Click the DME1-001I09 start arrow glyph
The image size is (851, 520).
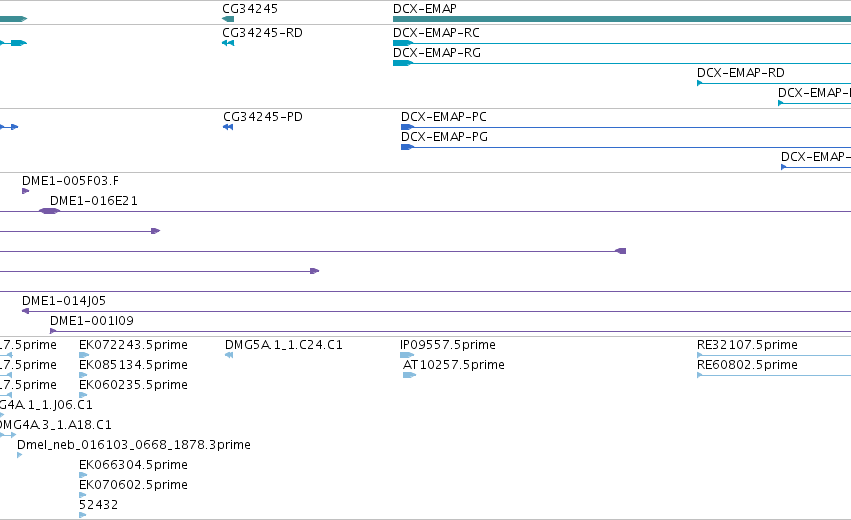(x=53, y=331)
